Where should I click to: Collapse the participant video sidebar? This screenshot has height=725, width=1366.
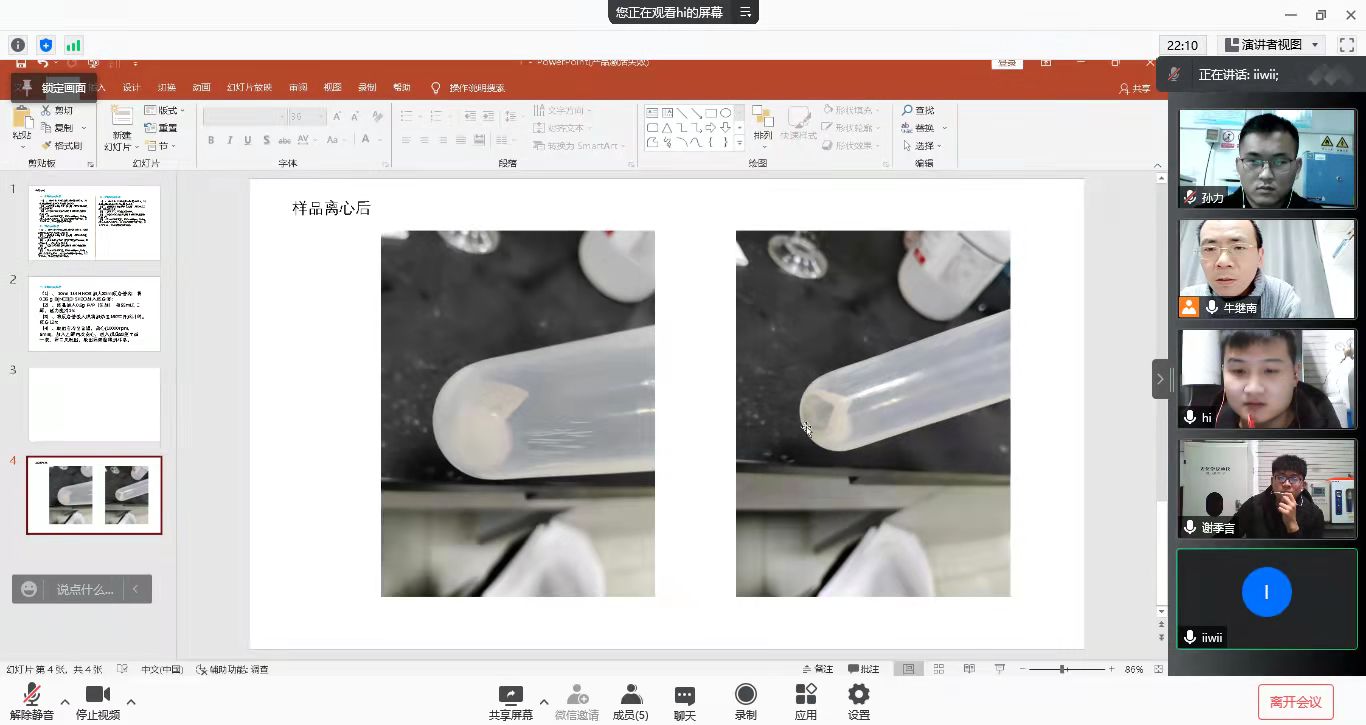[x=1160, y=379]
